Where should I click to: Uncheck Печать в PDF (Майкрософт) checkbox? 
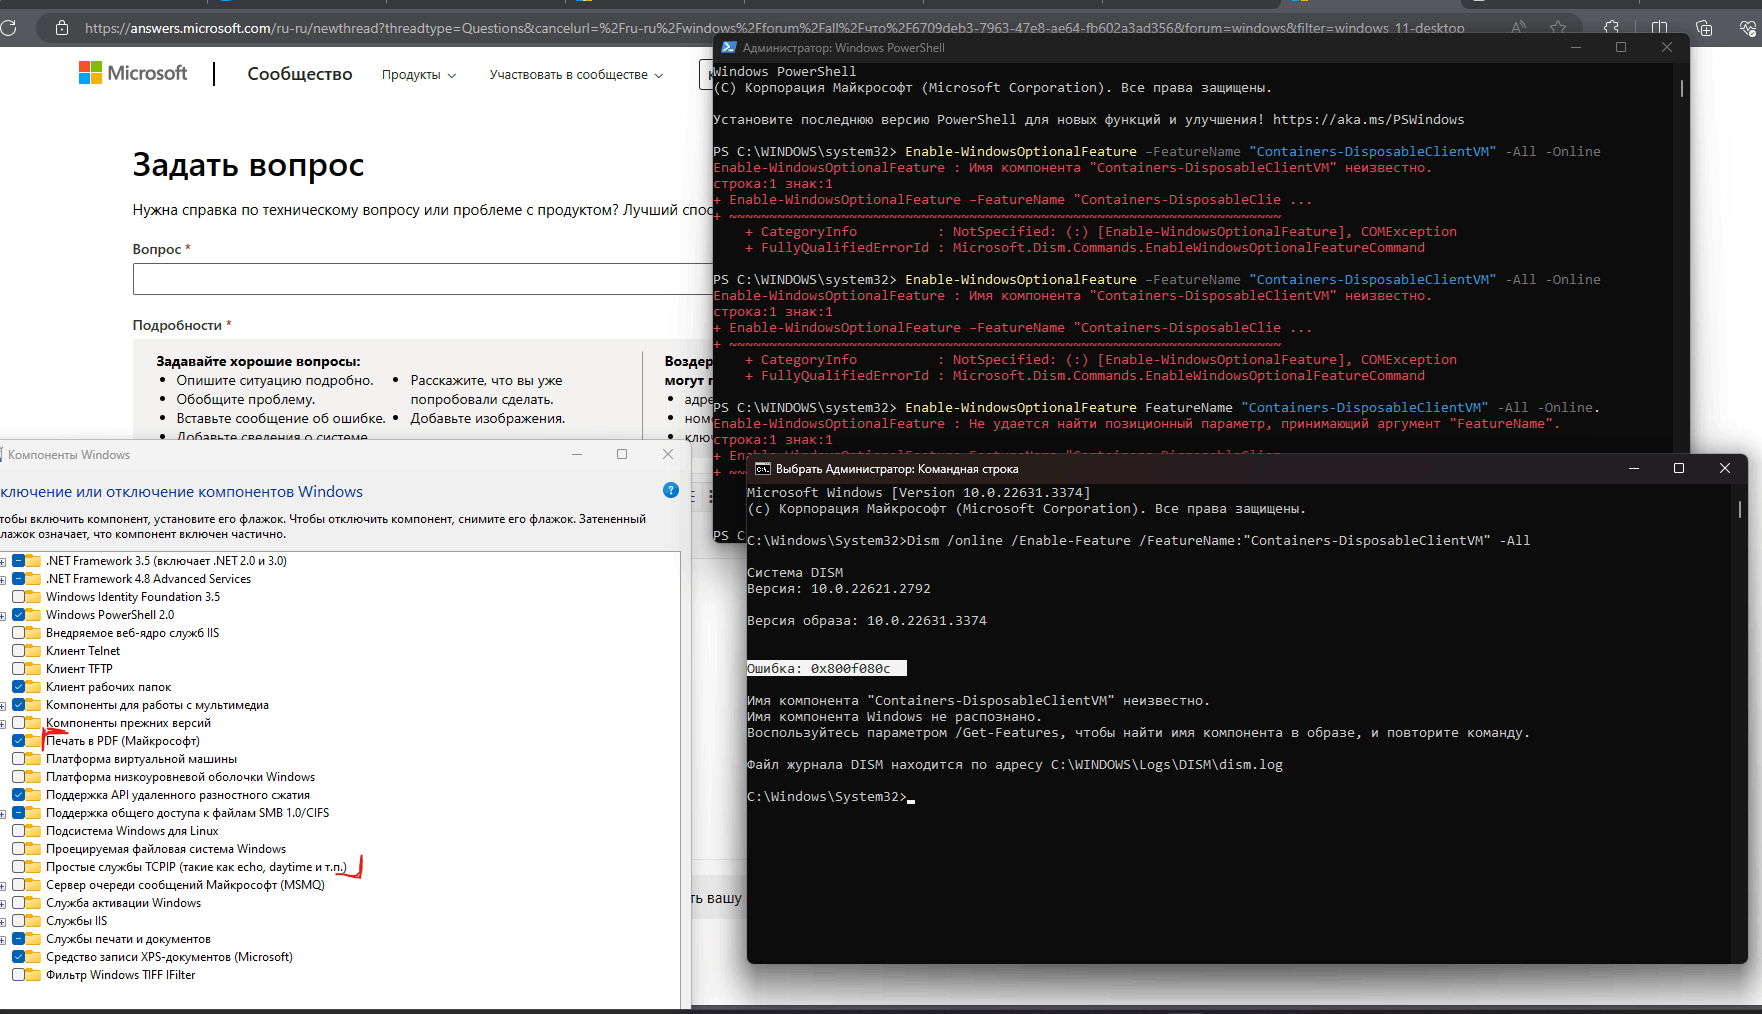[19, 741]
